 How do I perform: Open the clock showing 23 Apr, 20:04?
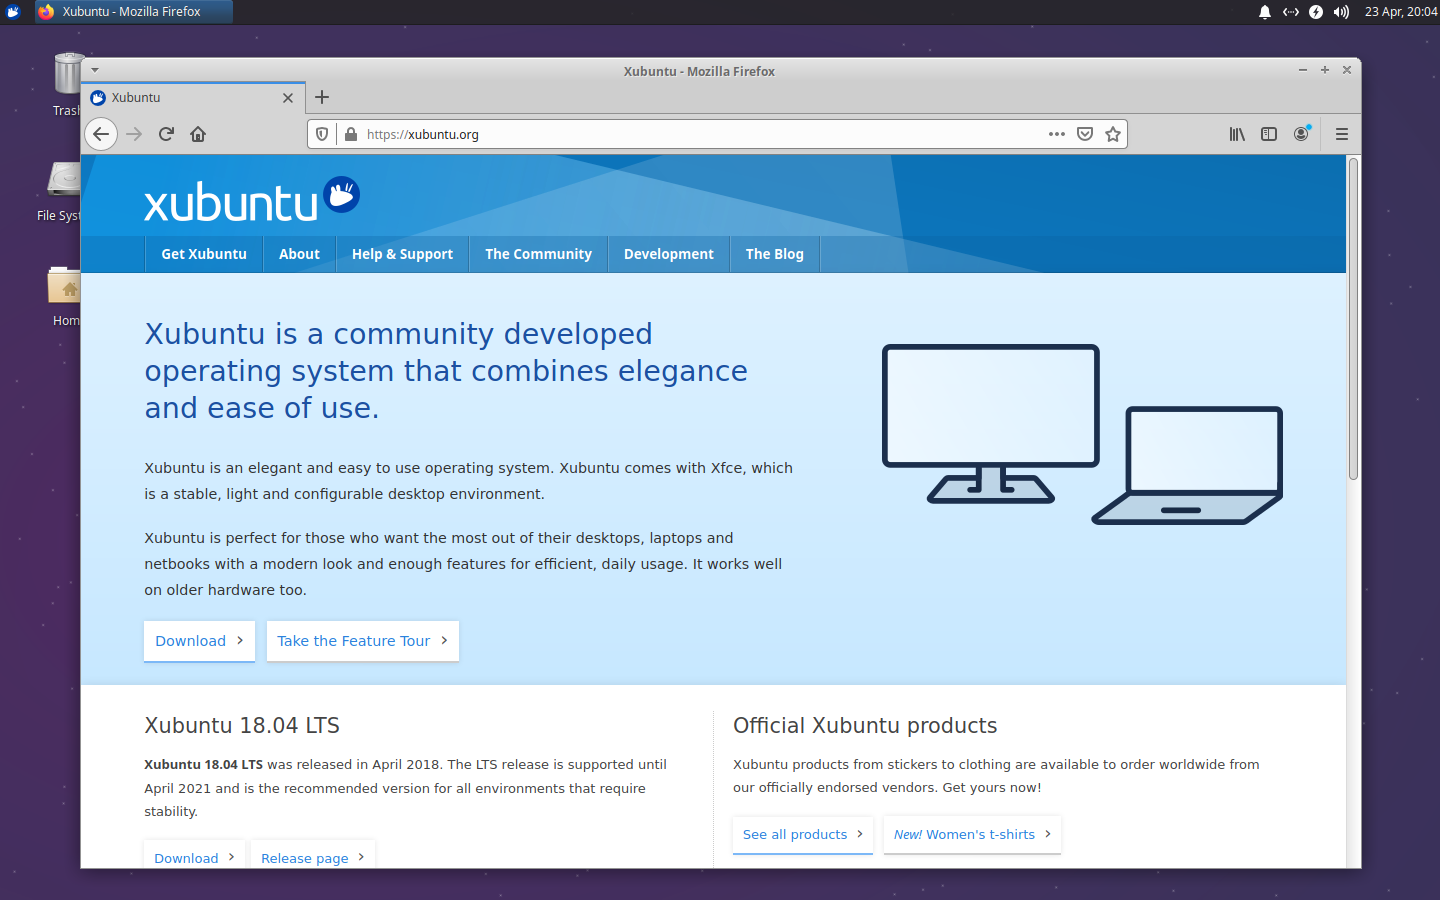[x=1401, y=12]
